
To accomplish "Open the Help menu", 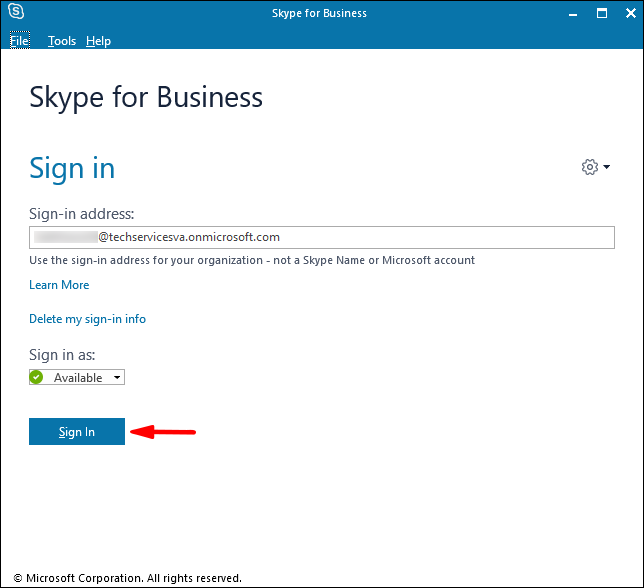I will [x=99, y=41].
